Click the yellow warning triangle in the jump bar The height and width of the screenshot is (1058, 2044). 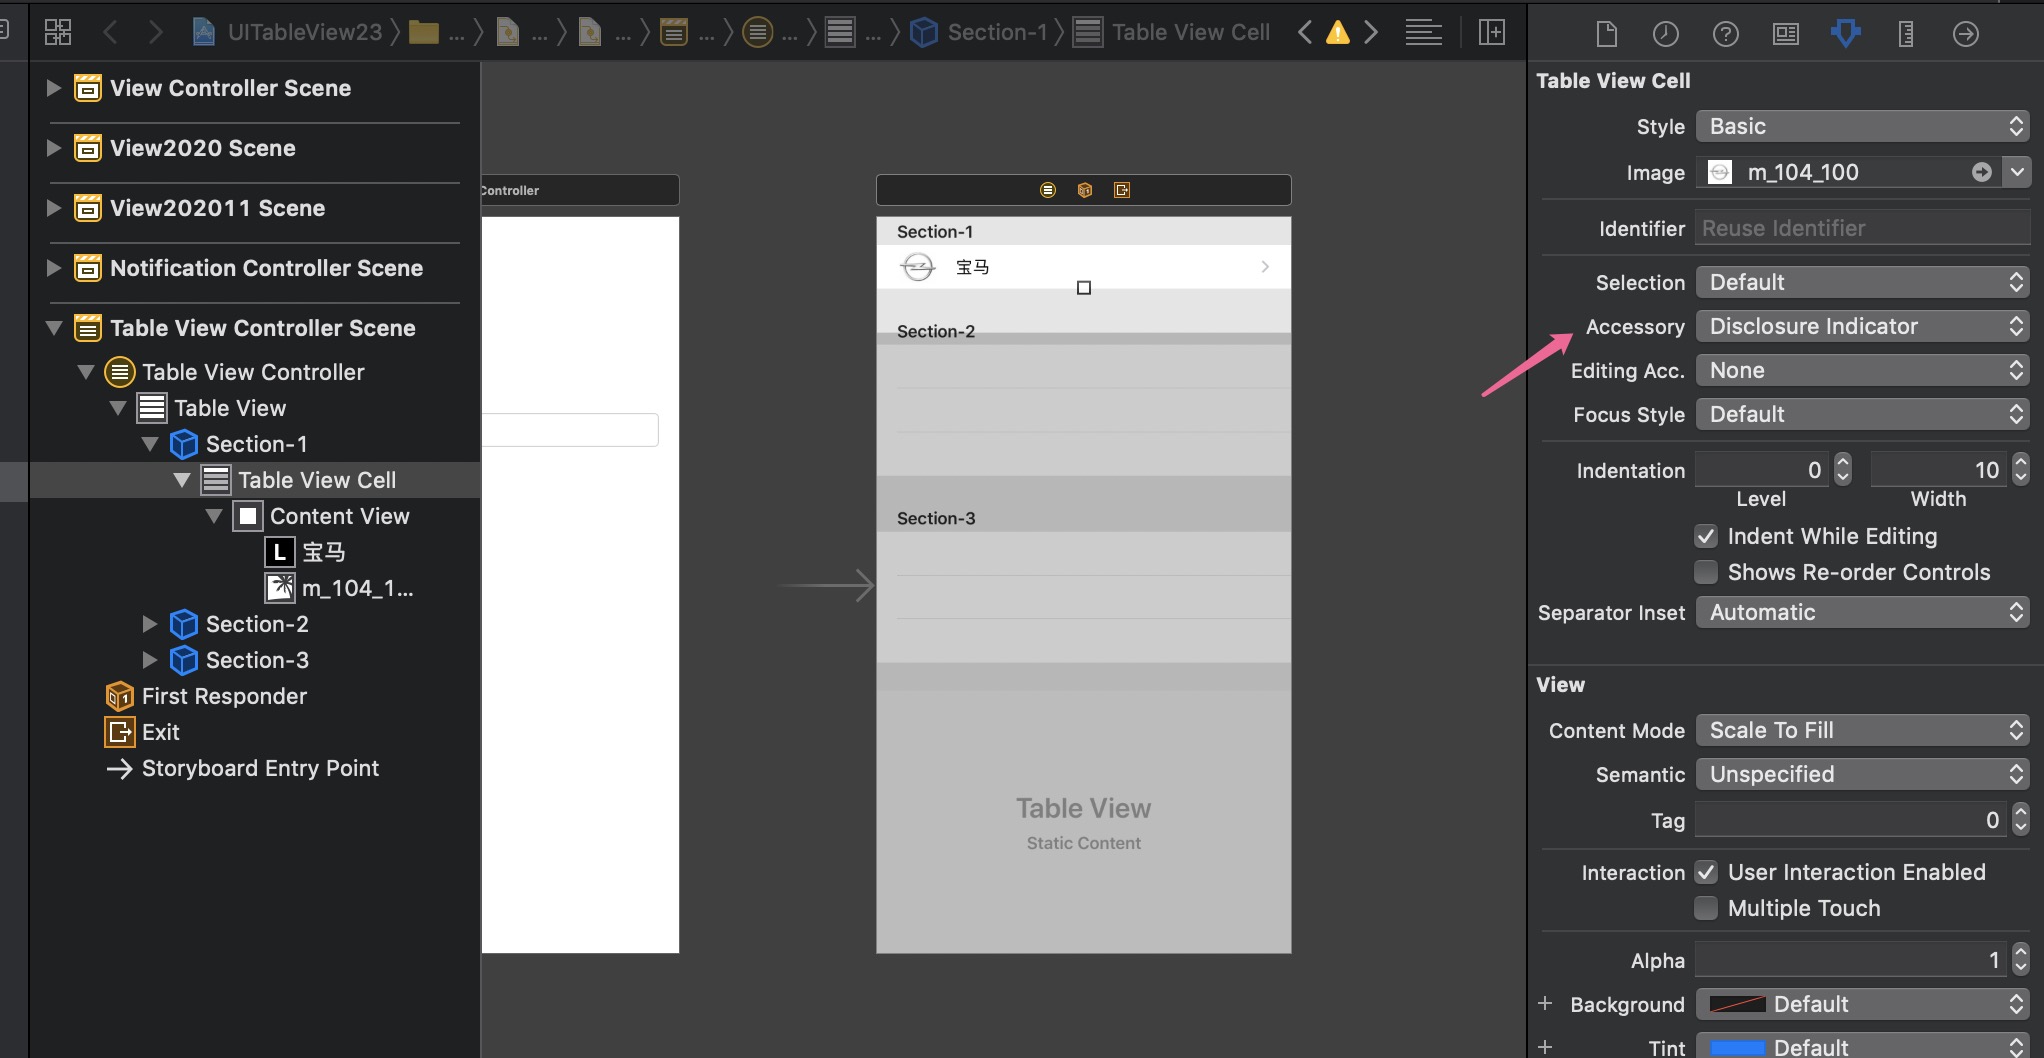coord(1337,31)
